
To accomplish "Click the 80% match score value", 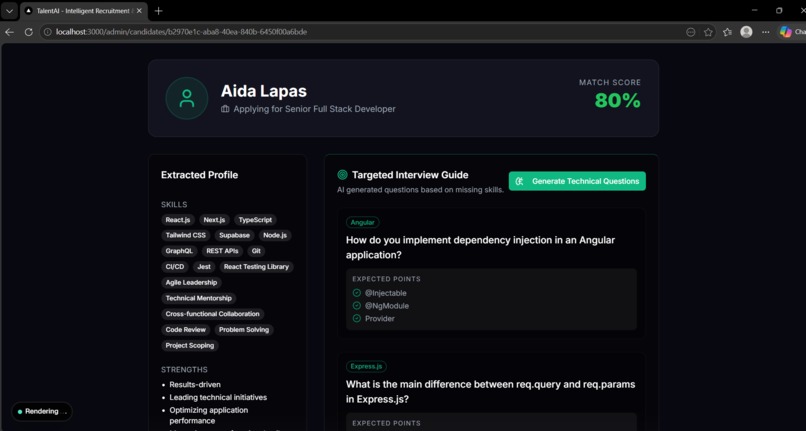I will [617, 100].
